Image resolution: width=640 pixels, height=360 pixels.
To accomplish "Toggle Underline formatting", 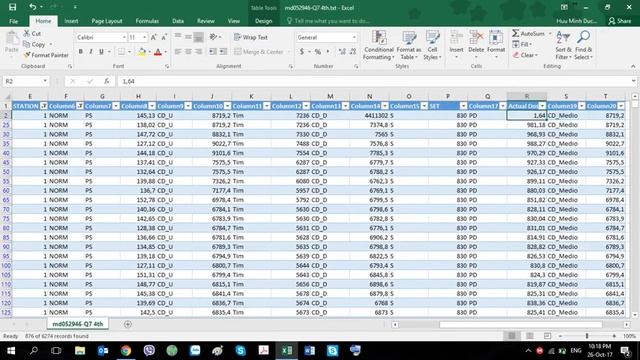I will click(101, 52).
